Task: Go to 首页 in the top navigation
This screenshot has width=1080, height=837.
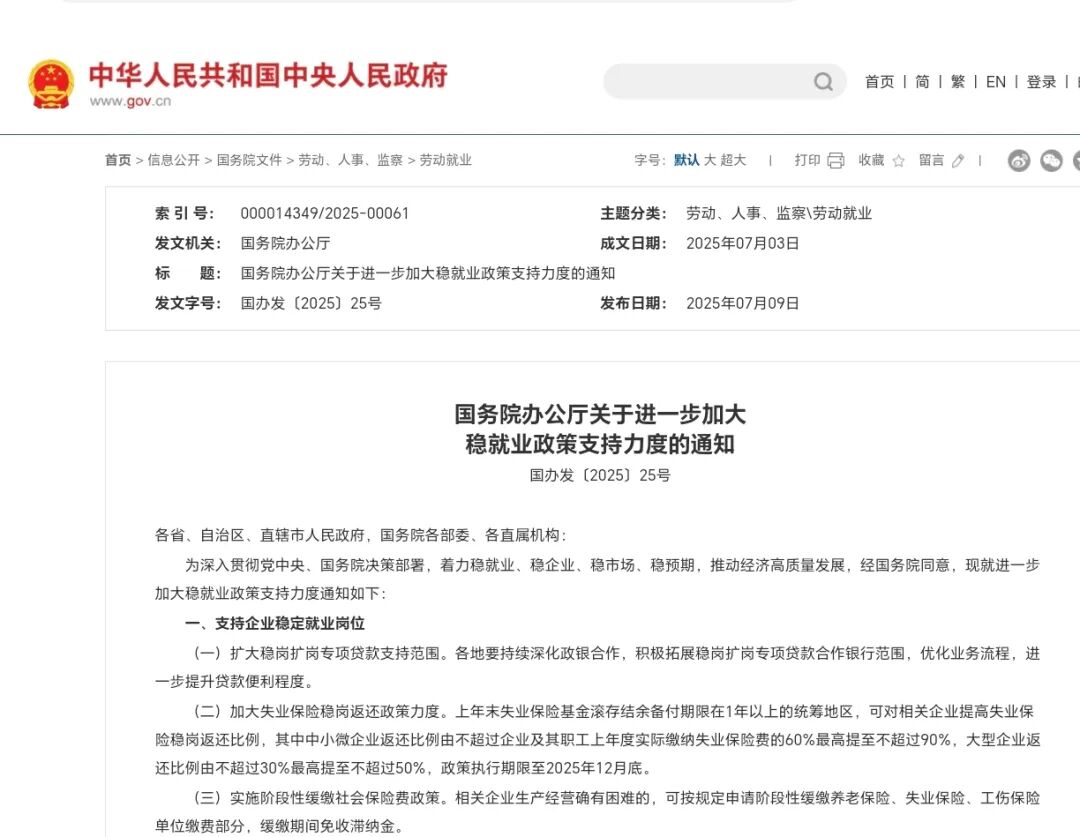Action: coord(880,82)
